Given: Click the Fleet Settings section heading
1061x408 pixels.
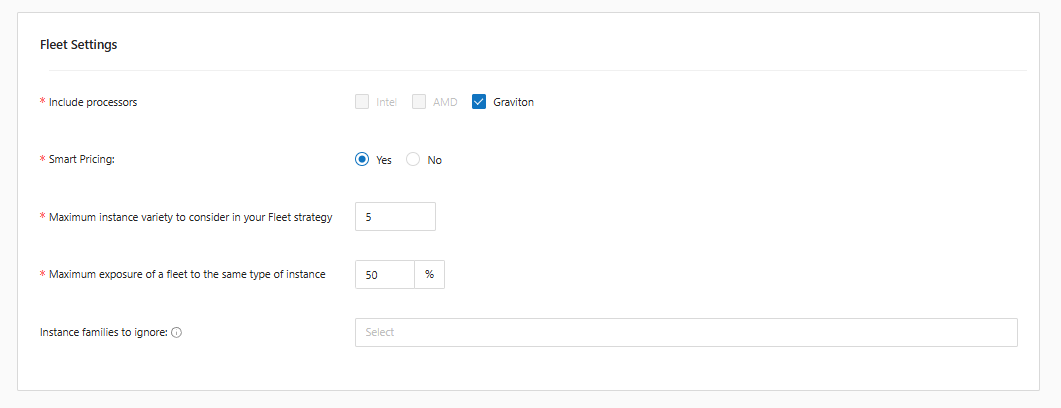Looking at the screenshot, I should (79, 45).
